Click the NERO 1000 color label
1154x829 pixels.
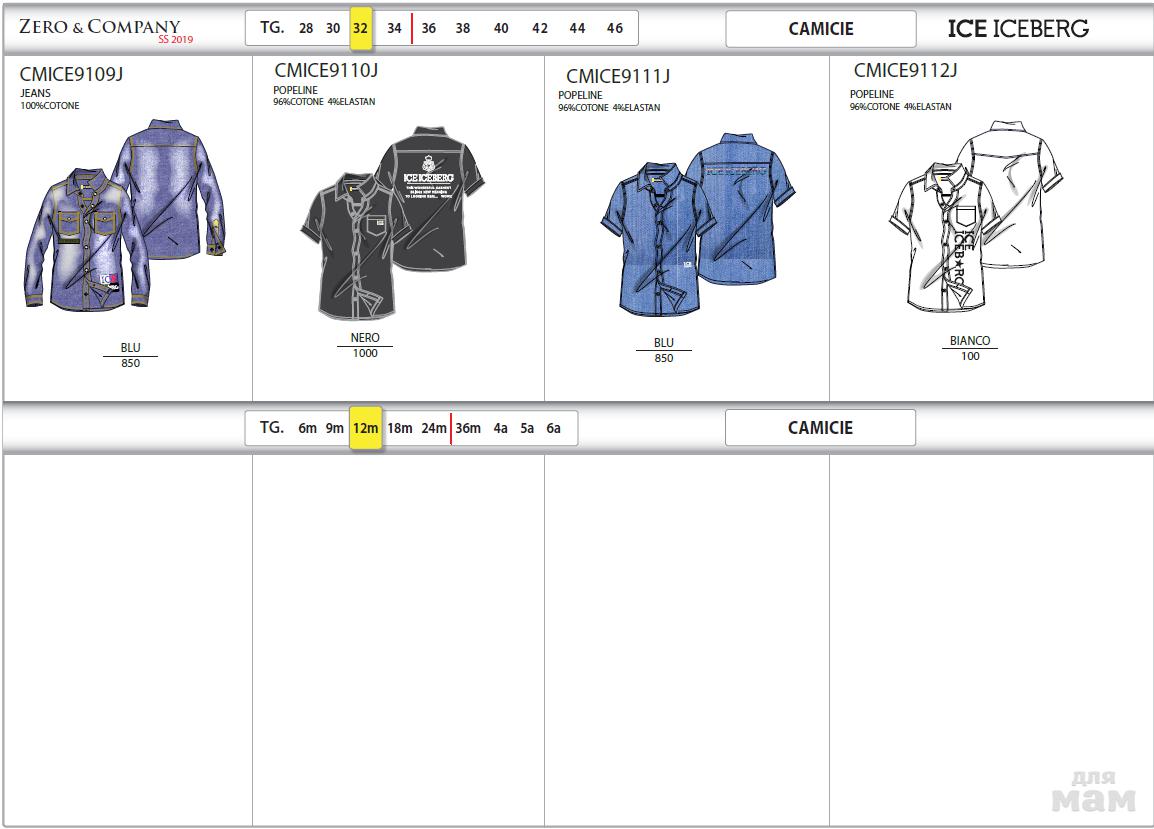tap(365, 345)
